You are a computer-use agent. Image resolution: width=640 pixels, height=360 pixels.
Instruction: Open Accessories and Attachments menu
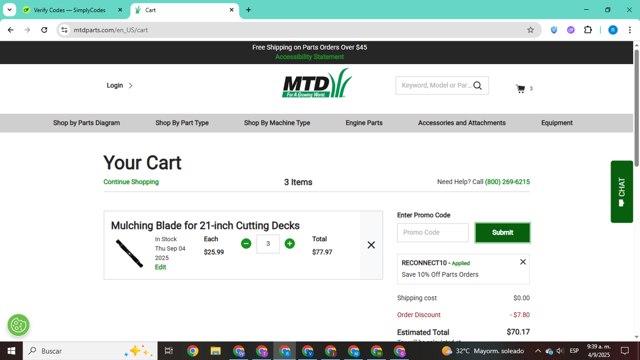pos(462,123)
